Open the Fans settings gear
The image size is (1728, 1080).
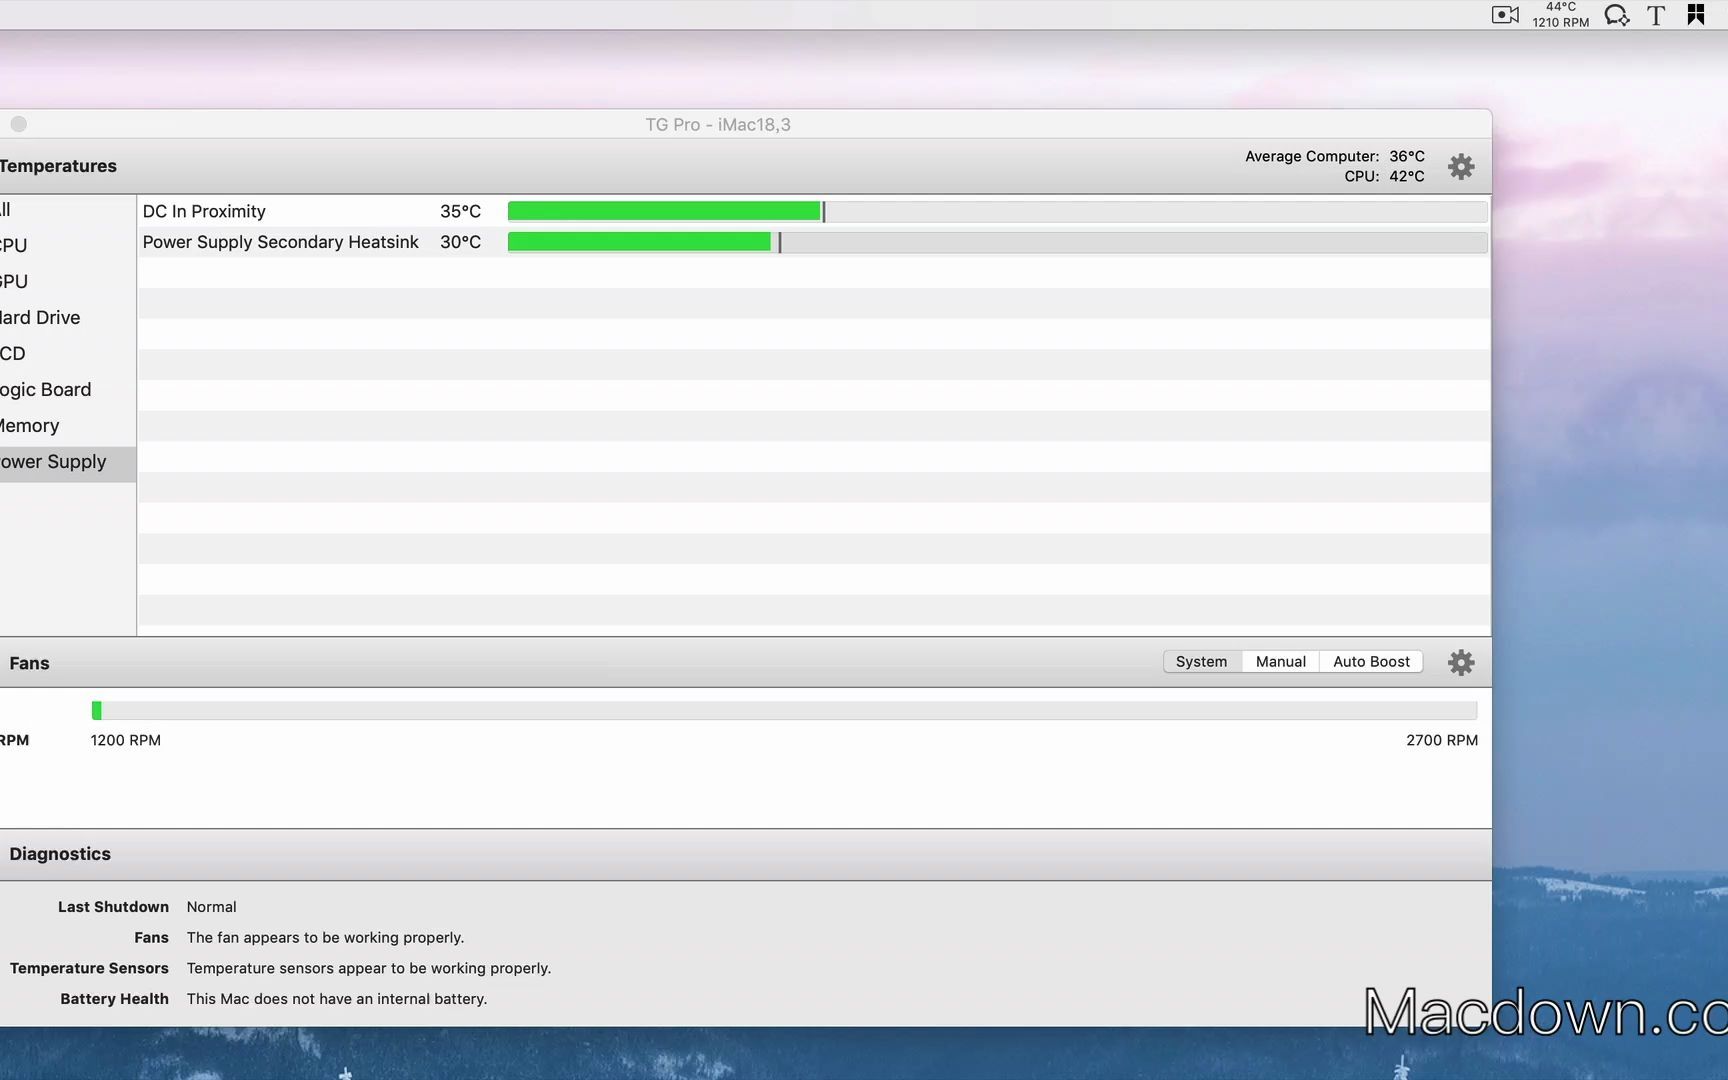pos(1461,662)
